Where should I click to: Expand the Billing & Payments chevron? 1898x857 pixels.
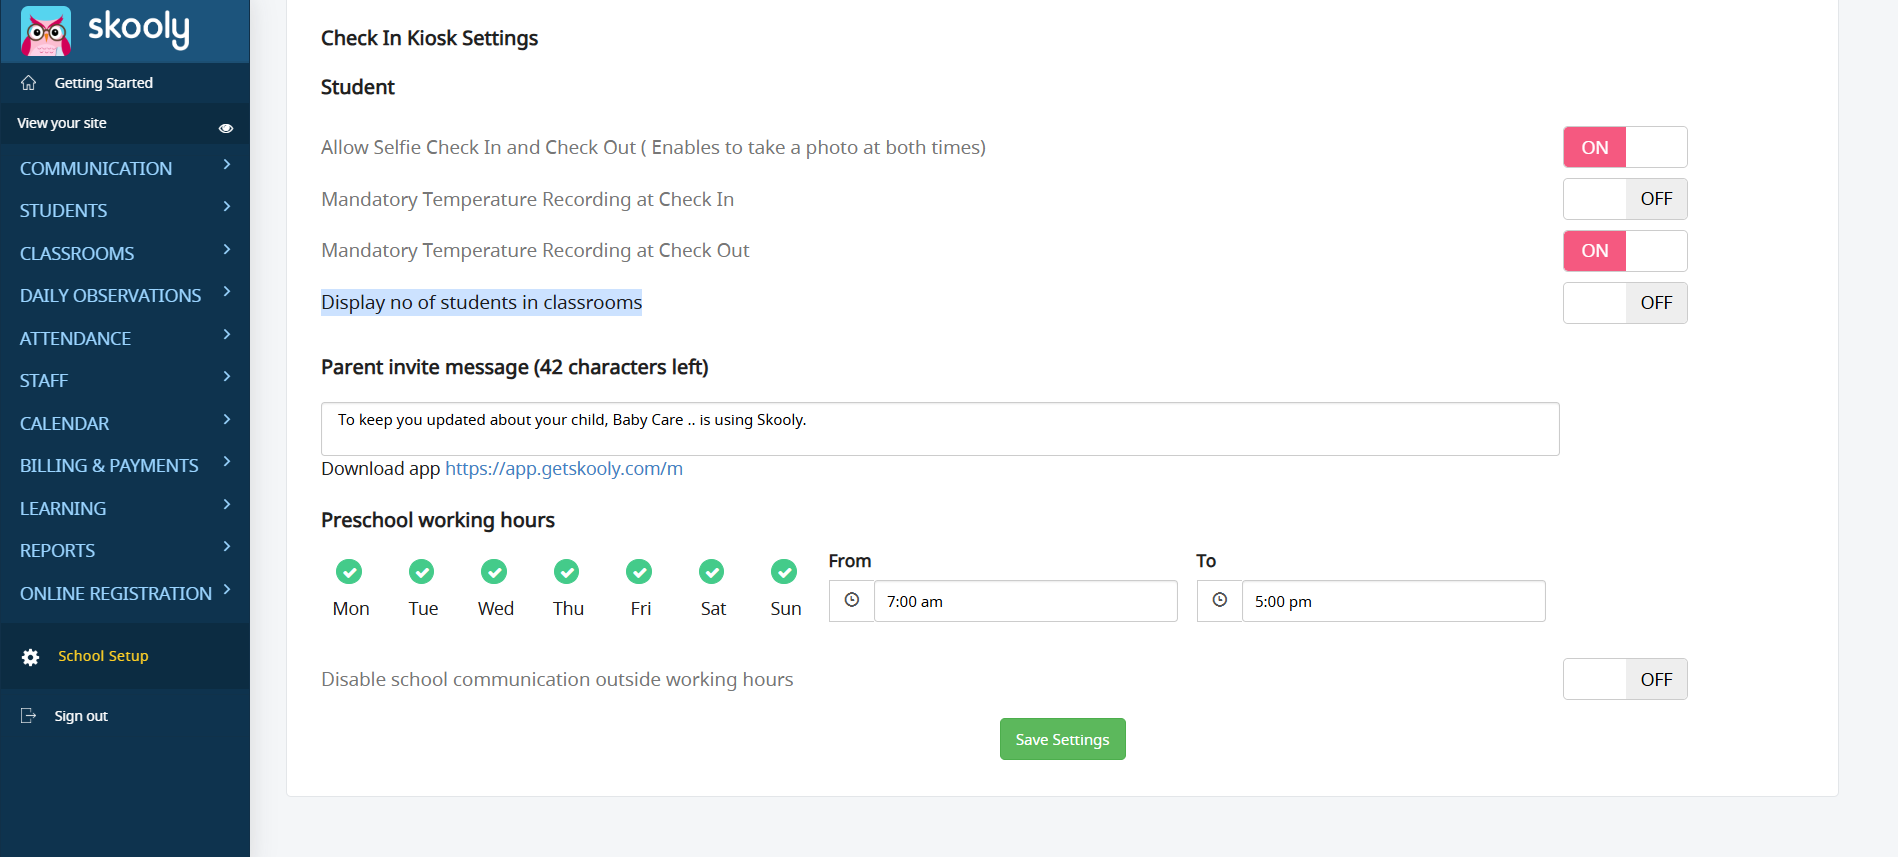pyautogui.click(x=227, y=462)
